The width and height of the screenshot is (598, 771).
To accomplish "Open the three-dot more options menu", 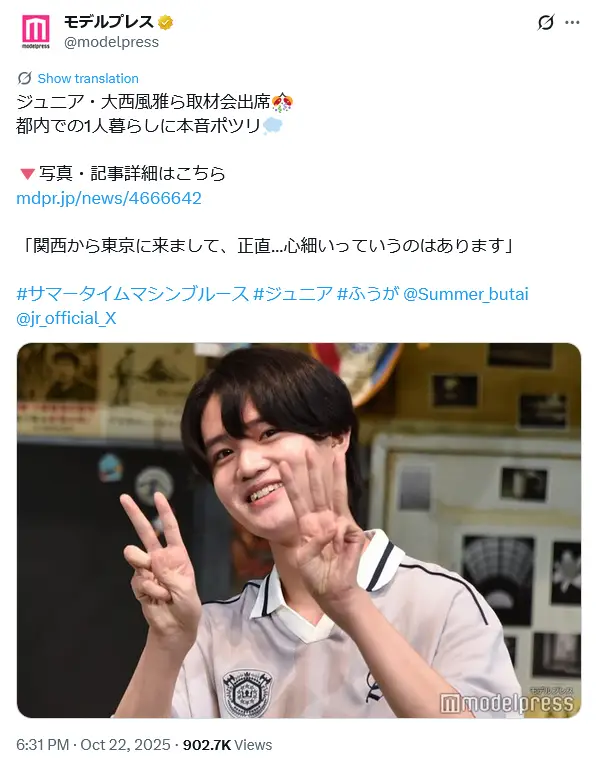I will 572,22.
